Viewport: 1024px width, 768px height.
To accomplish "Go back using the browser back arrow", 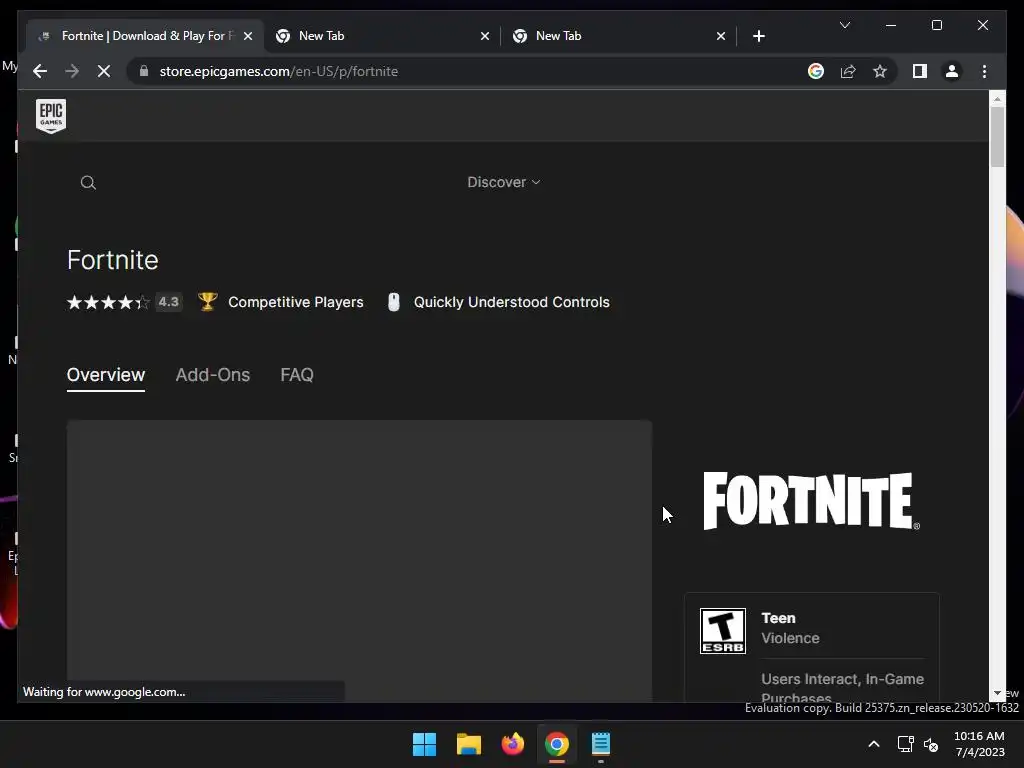I will coord(40,71).
